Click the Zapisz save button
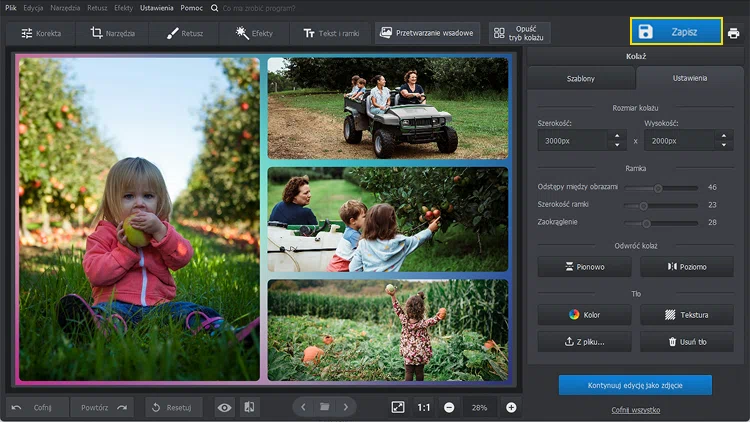Viewport: 750px width, 422px height. tap(675, 32)
